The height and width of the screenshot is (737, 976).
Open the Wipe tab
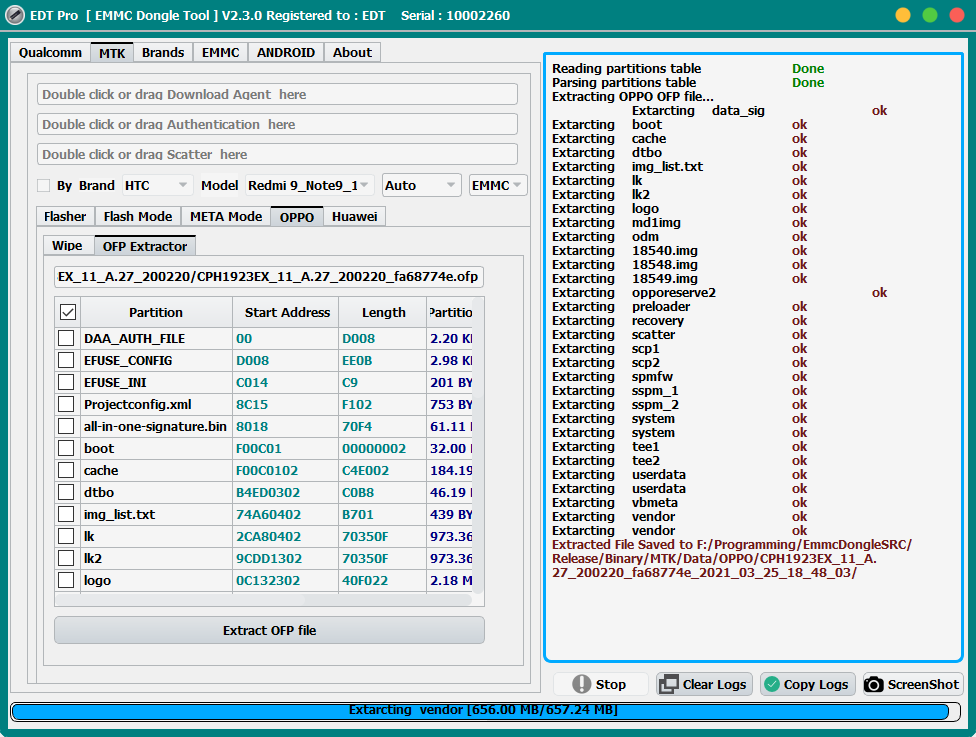[67, 246]
